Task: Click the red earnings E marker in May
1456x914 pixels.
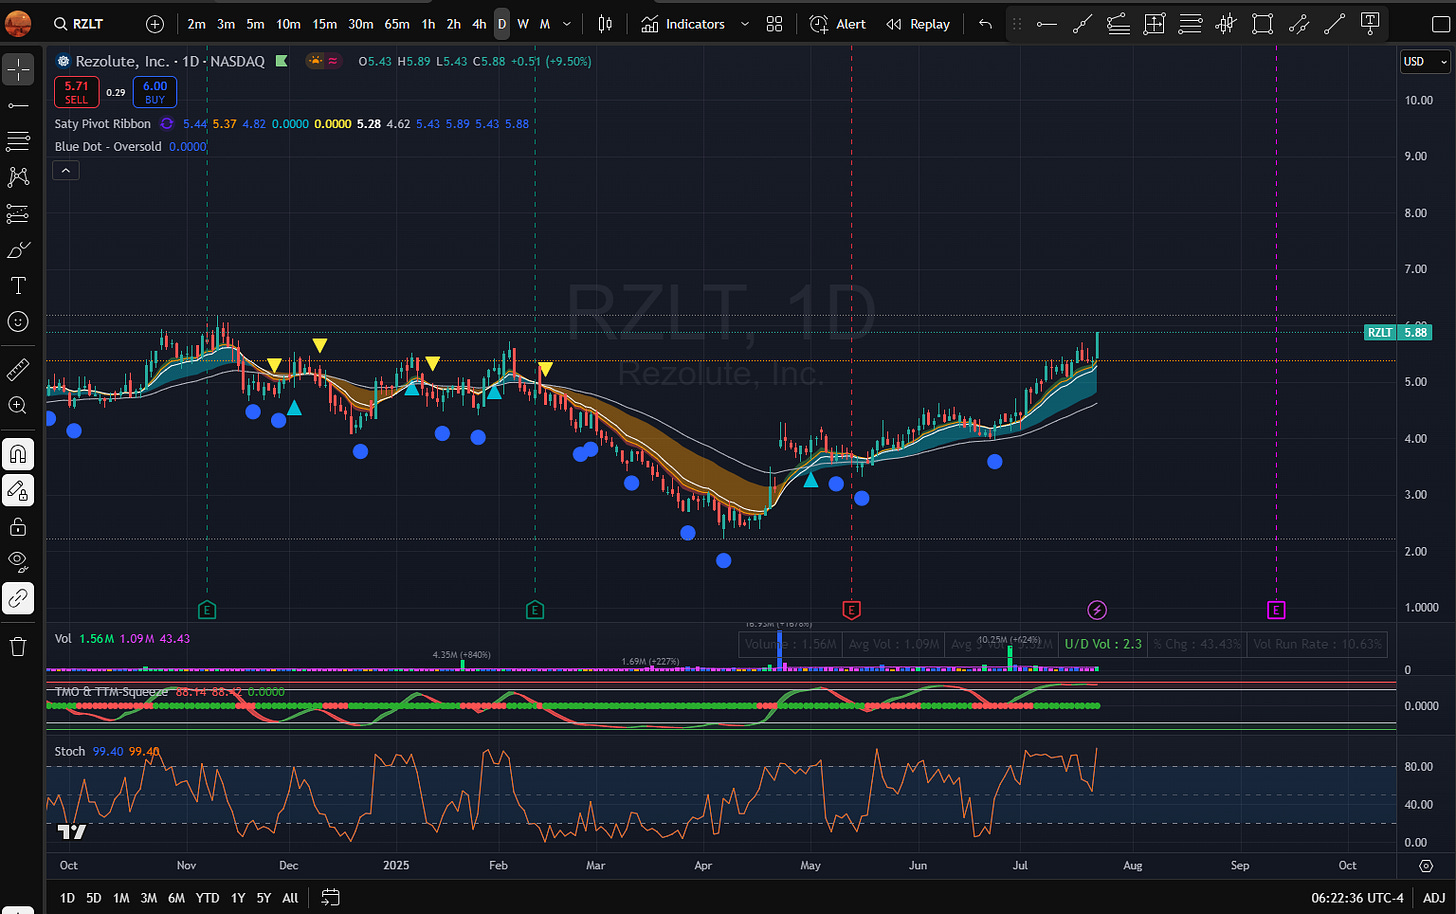Action: coord(852,609)
